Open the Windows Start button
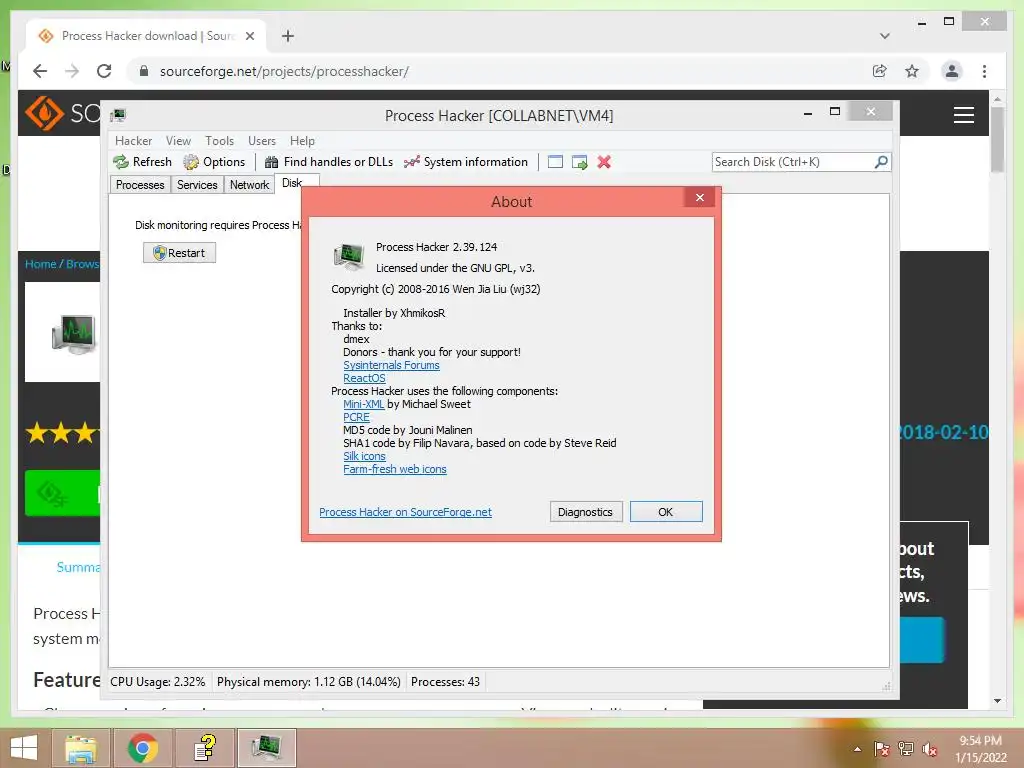 point(24,748)
